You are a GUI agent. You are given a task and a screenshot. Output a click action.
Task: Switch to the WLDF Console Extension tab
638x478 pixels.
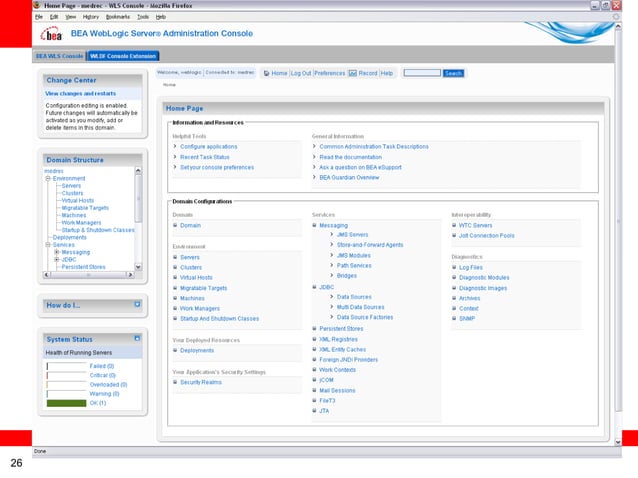[x=122, y=56]
